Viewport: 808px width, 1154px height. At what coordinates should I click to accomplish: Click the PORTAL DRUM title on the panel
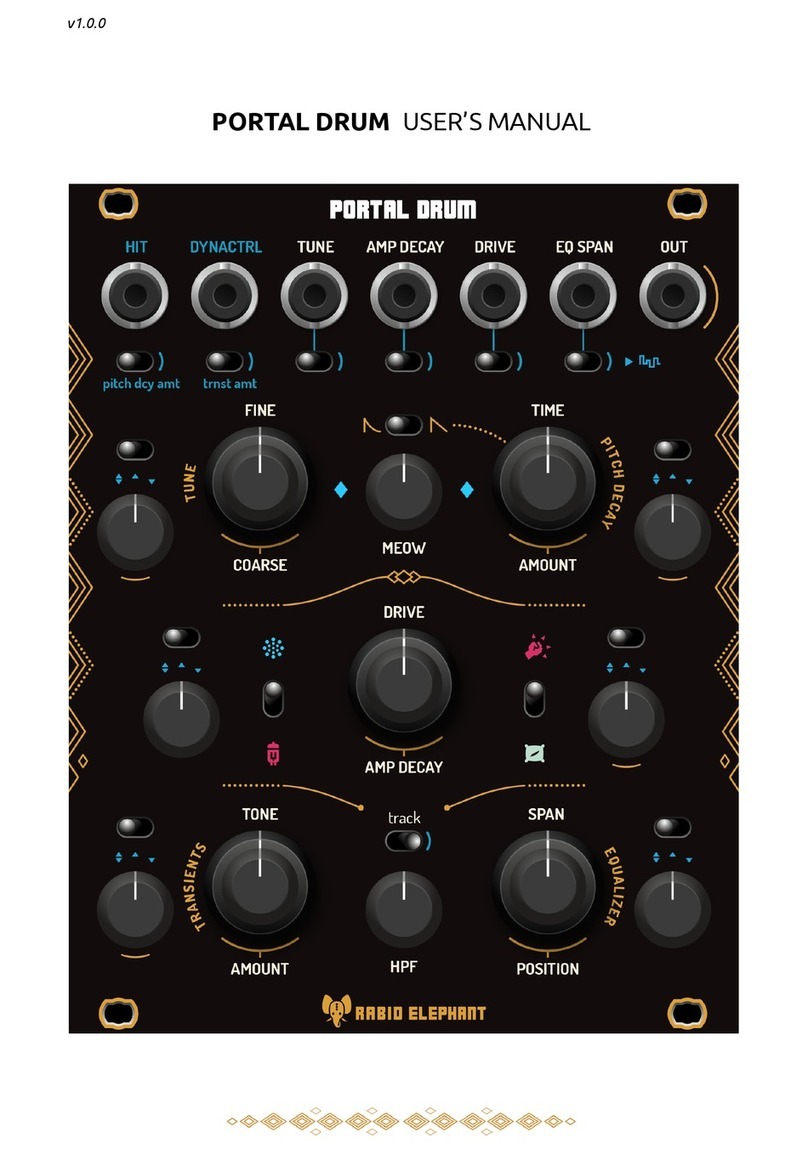403,210
